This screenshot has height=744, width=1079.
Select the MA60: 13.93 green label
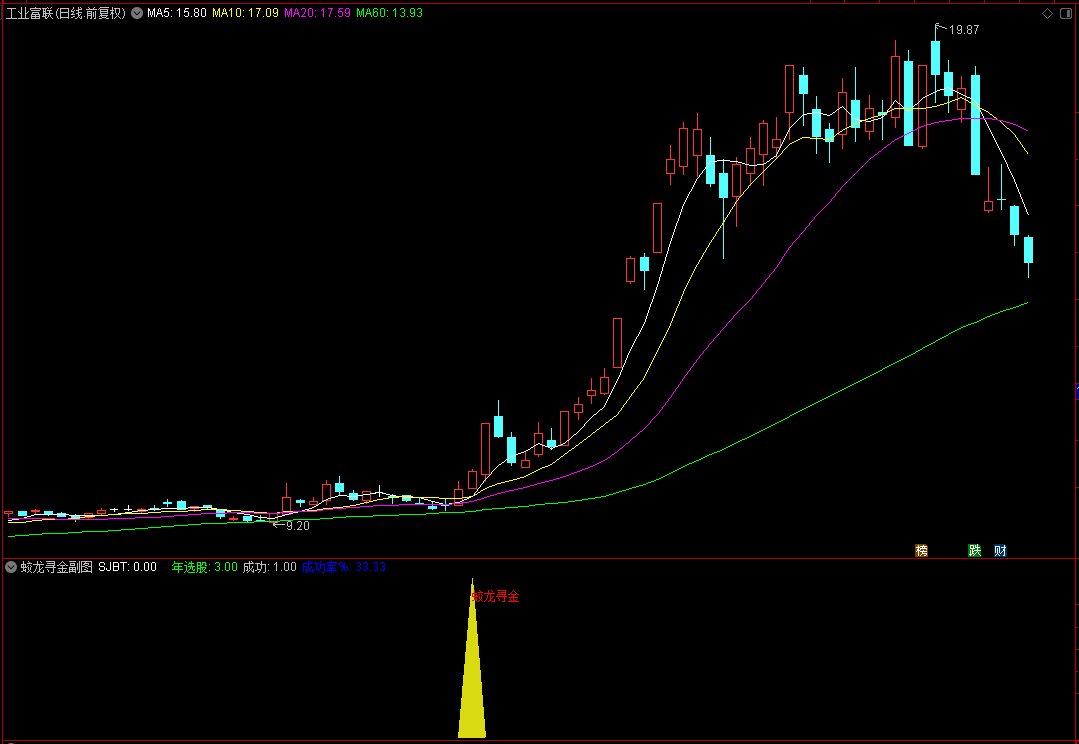pos(389,13)
